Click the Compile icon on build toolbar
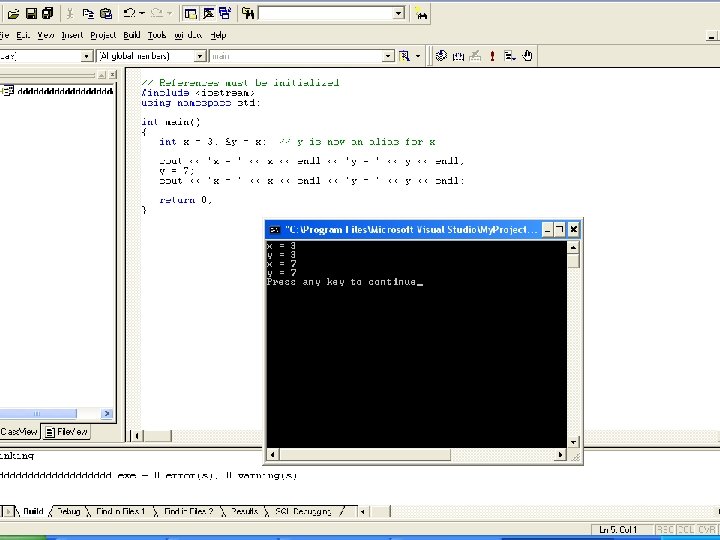The height and width of the screenshot is (540, 720). (x=442, y=56)
